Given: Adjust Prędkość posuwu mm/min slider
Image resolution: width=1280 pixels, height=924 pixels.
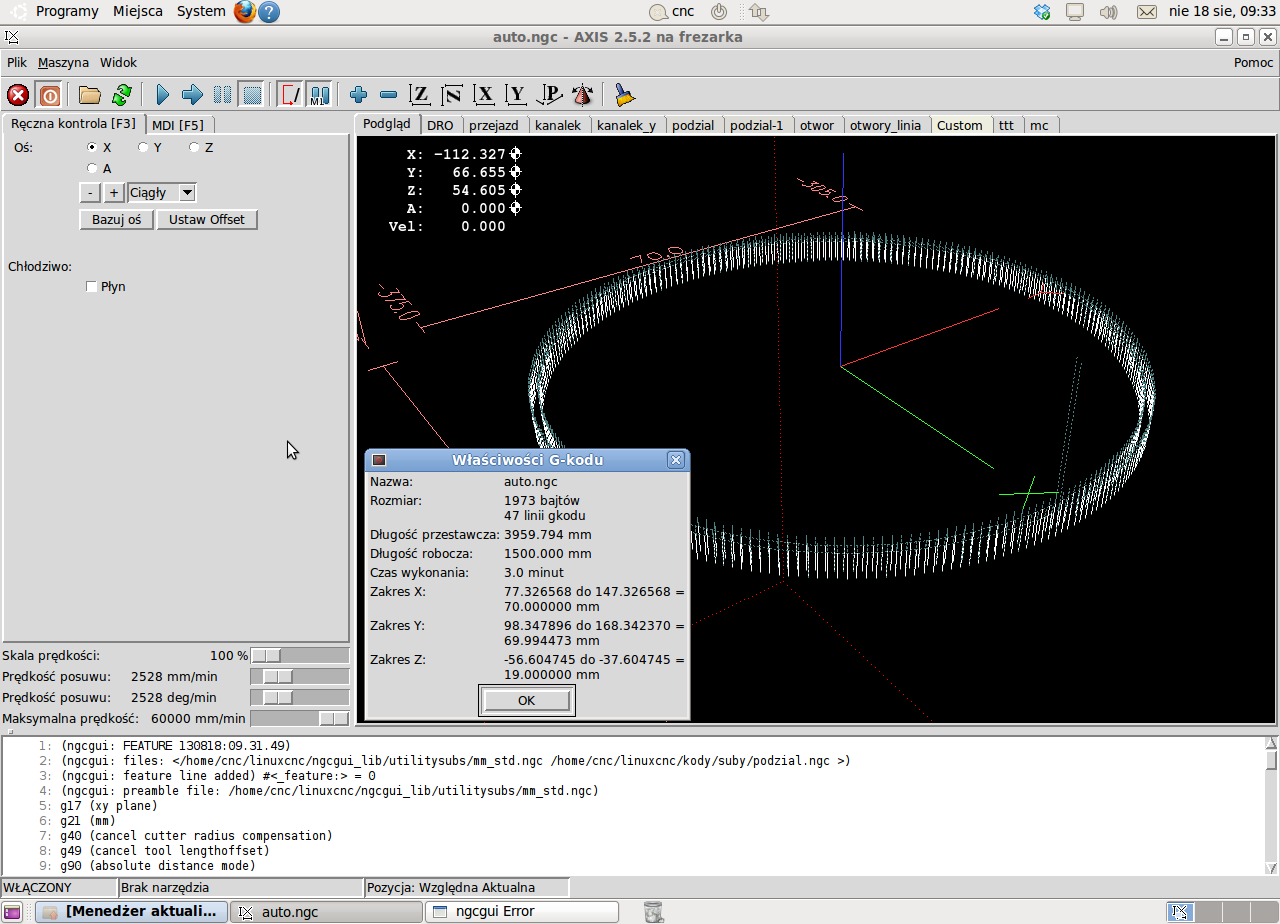Looking at the screenshot, I should tap(300, 677).
